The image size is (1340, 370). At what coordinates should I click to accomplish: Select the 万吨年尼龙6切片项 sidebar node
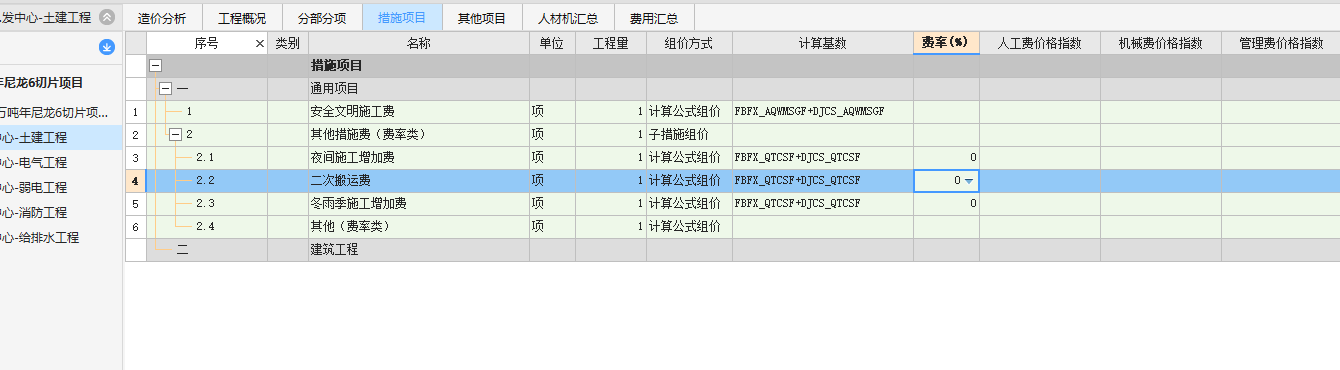(x=61, y=112)
